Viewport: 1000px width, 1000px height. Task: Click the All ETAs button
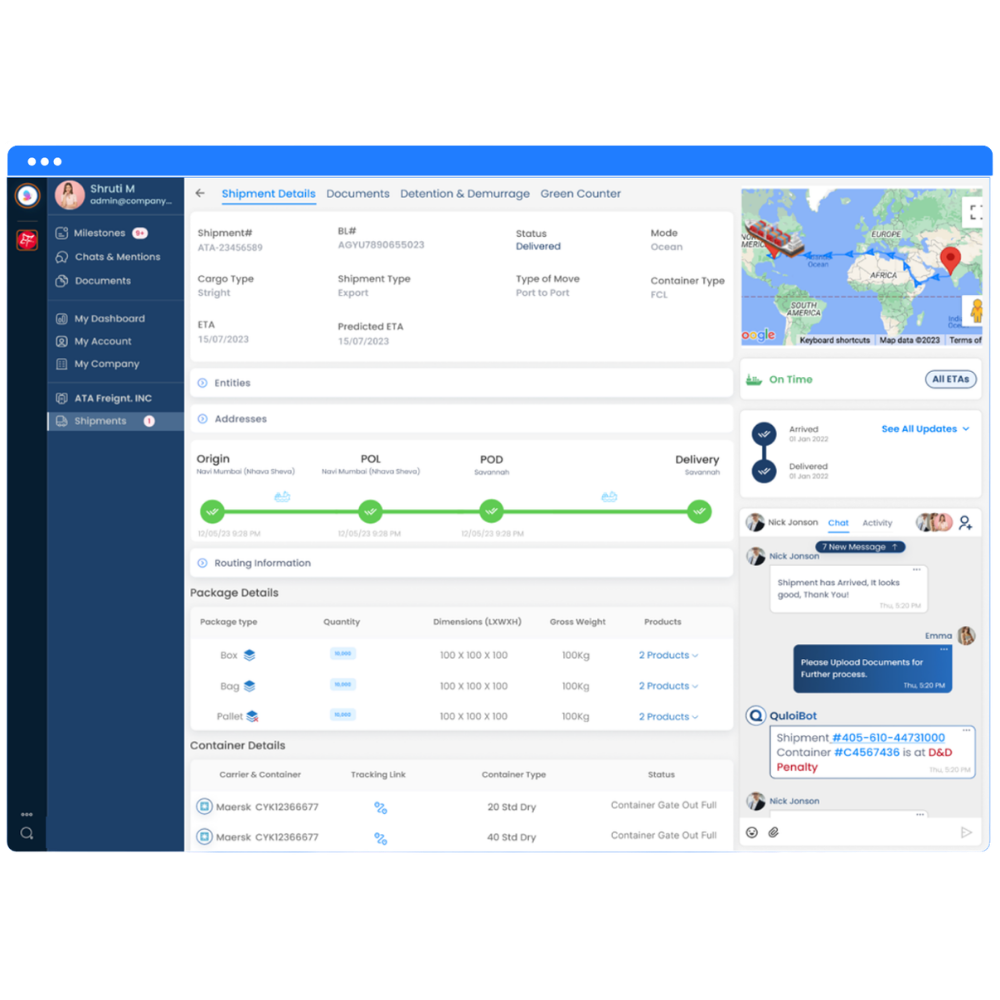pos(949,379)
